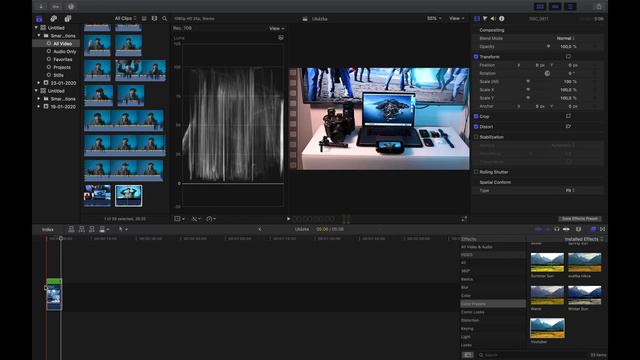Click the background tasks circular icon

71,7
